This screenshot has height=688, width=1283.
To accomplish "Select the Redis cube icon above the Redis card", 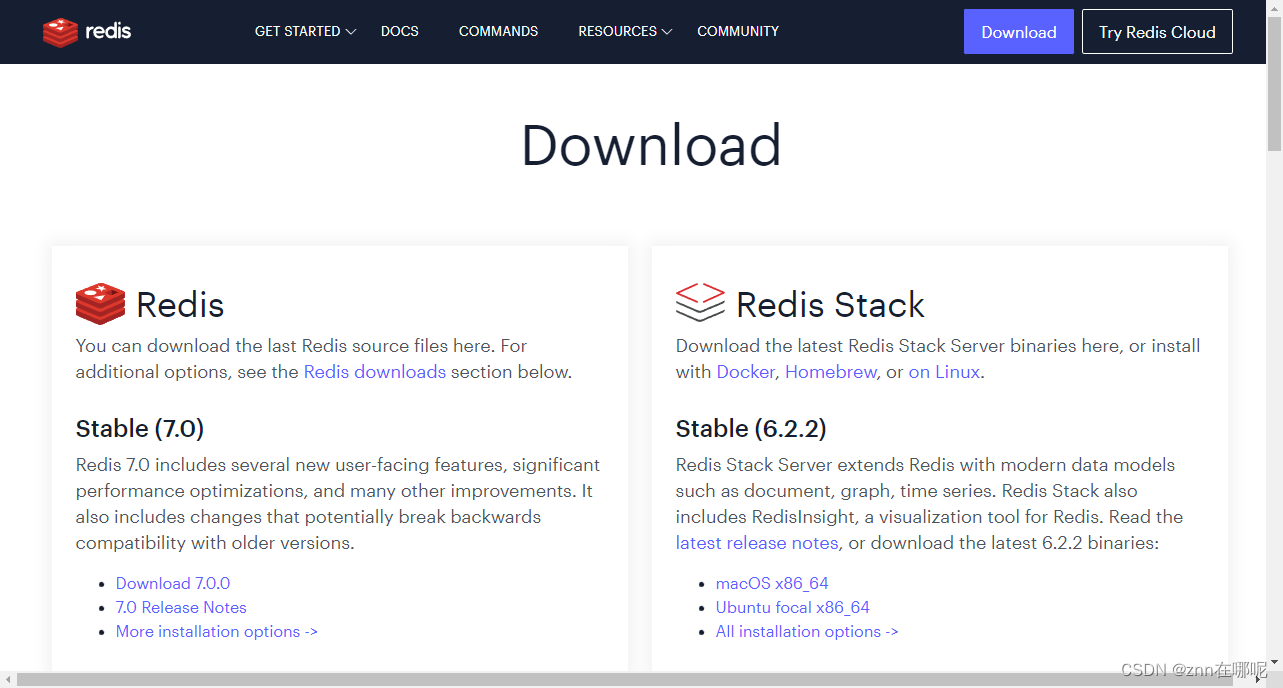I will pyautogui.click(x=100, y=304).
